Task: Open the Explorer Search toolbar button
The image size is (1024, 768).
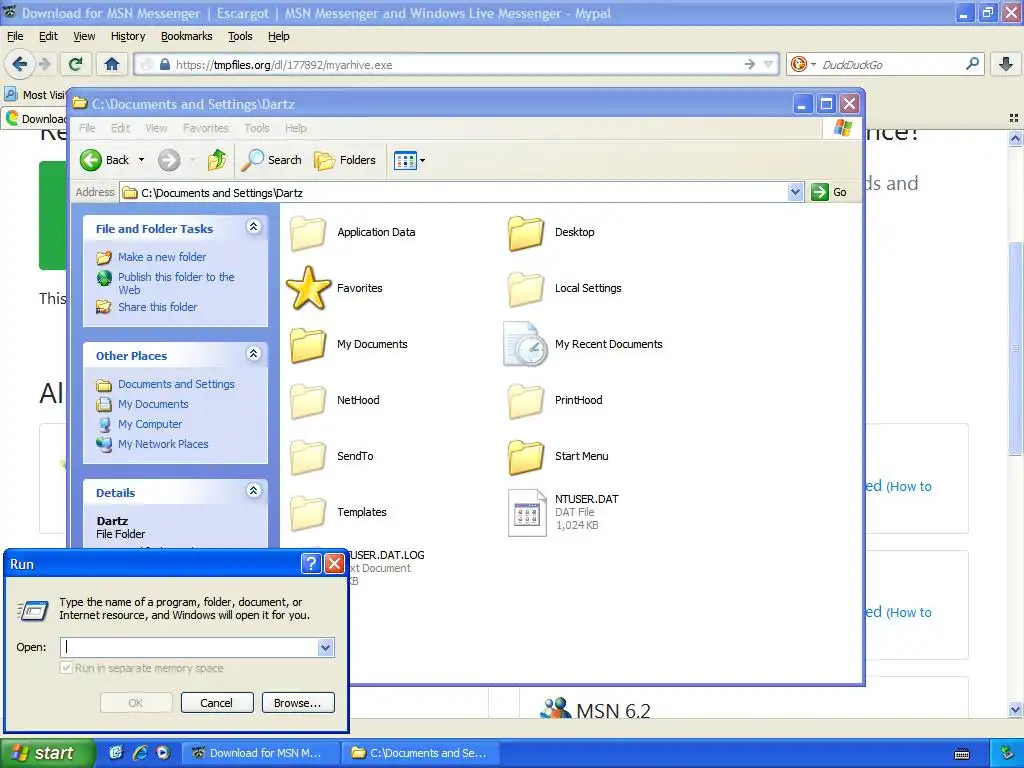Action: [272, 160]
